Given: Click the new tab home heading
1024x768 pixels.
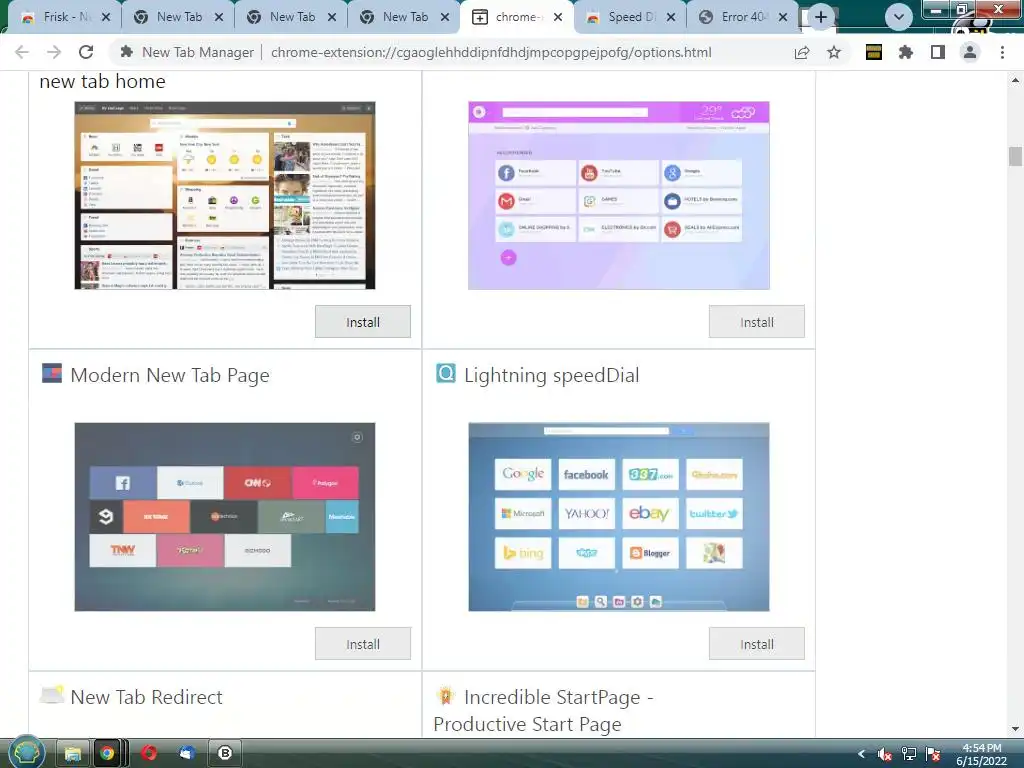Looking at the screenshot, I should [103, 82].
